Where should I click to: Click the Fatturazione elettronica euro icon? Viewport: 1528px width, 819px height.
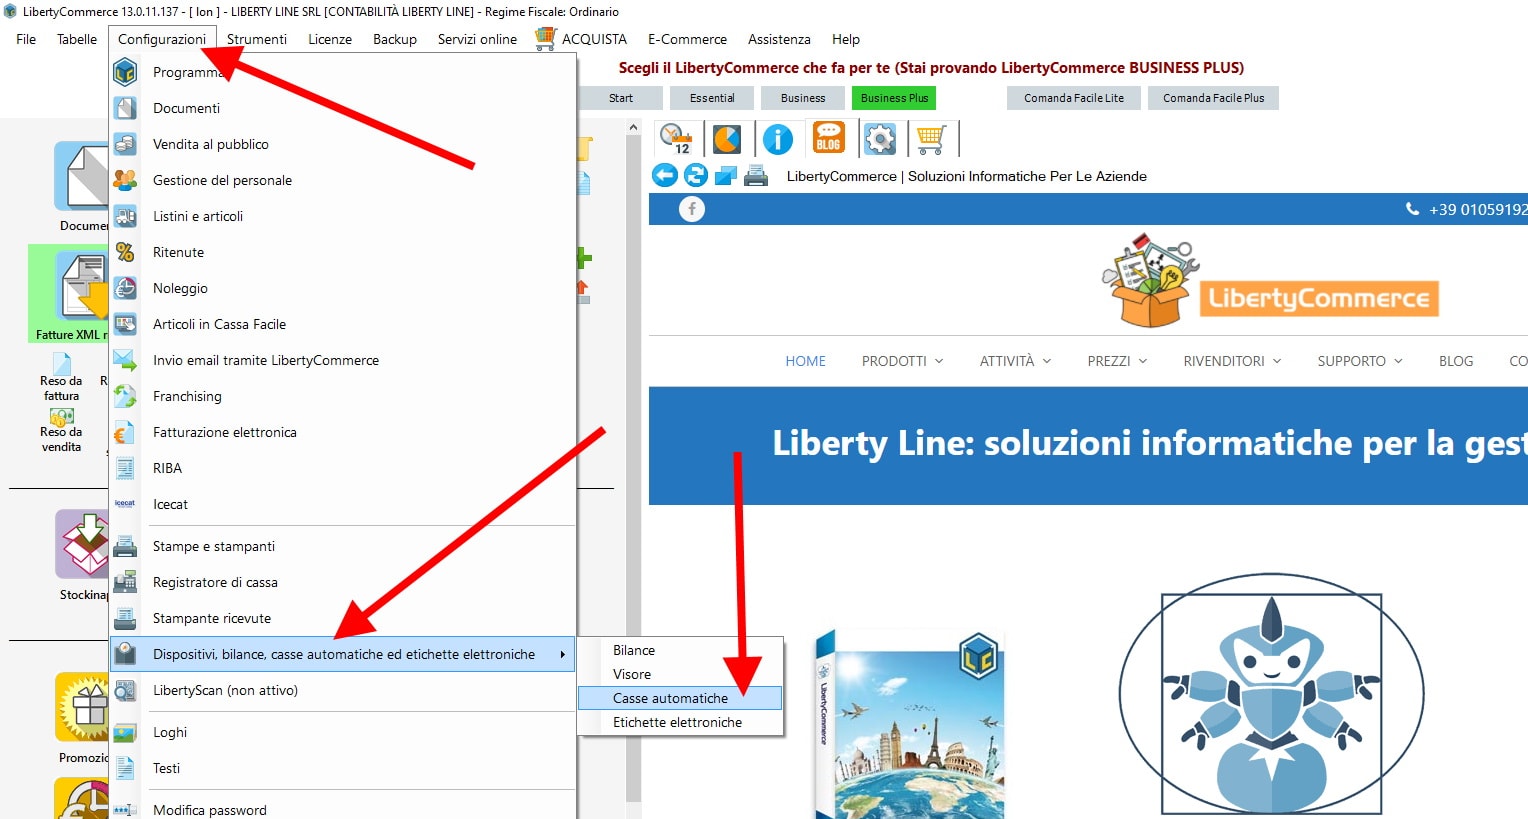125,432
